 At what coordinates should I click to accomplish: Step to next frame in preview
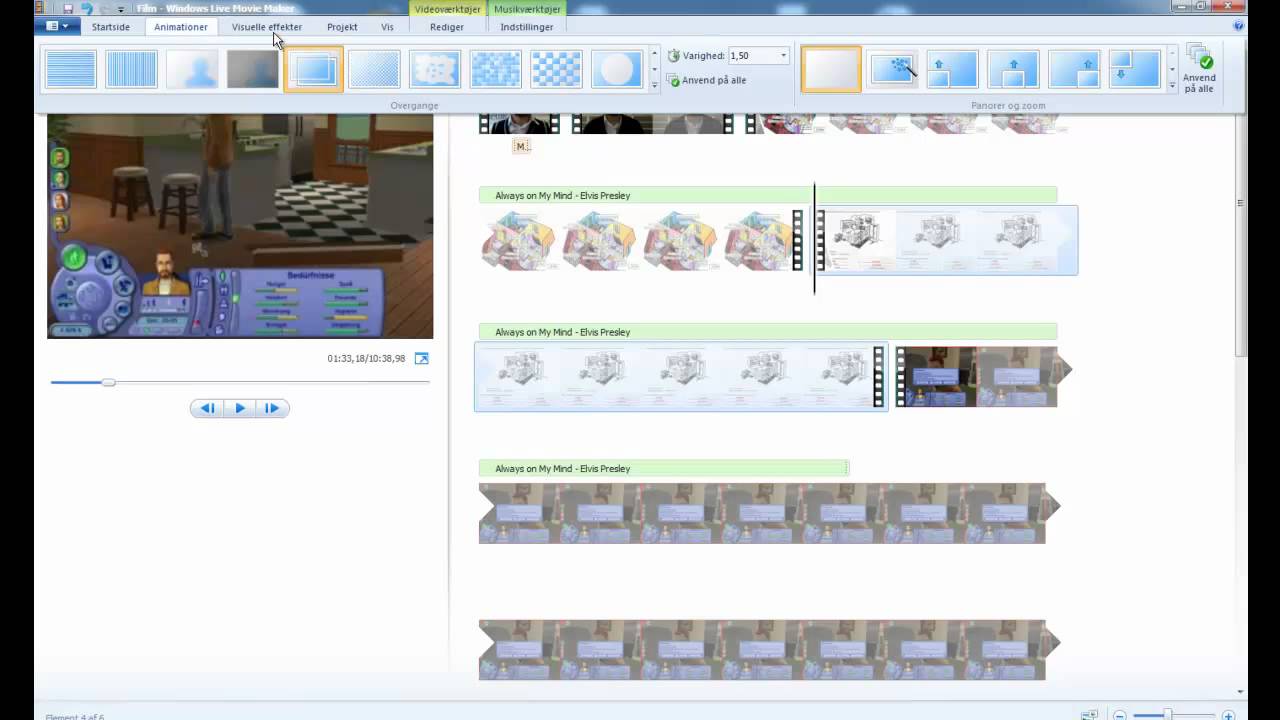272,408
